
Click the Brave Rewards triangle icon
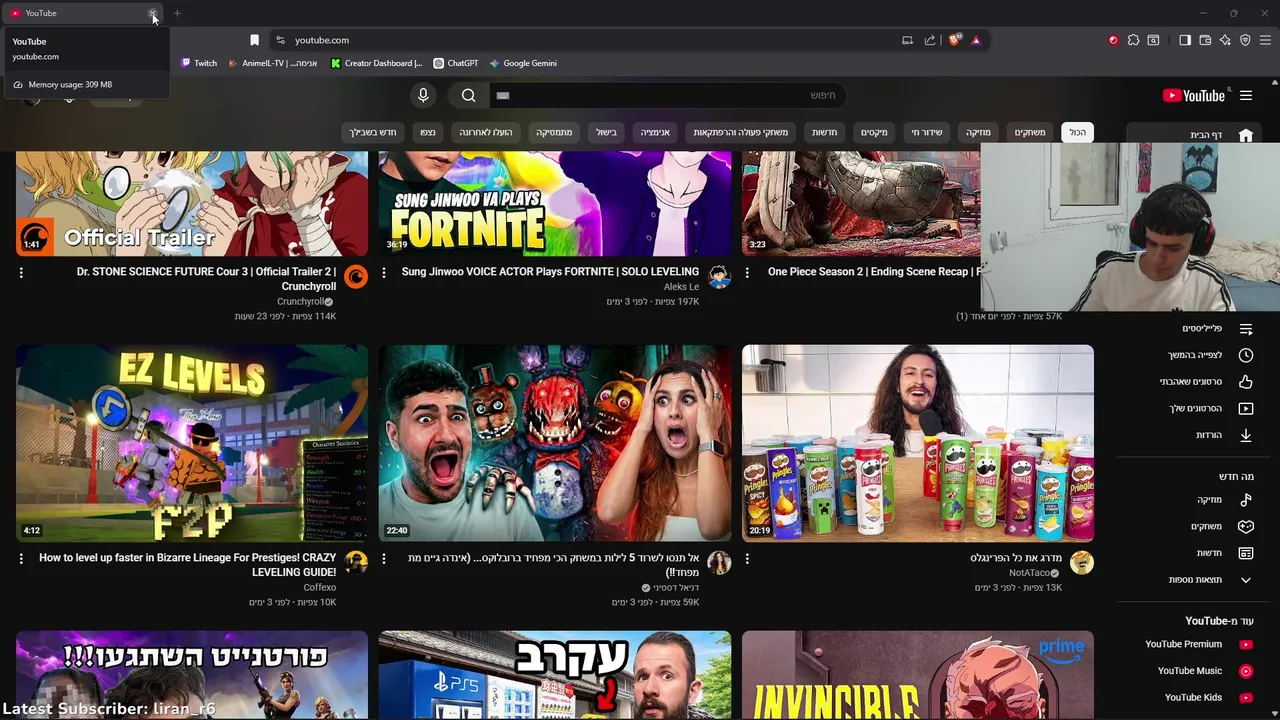976,40
